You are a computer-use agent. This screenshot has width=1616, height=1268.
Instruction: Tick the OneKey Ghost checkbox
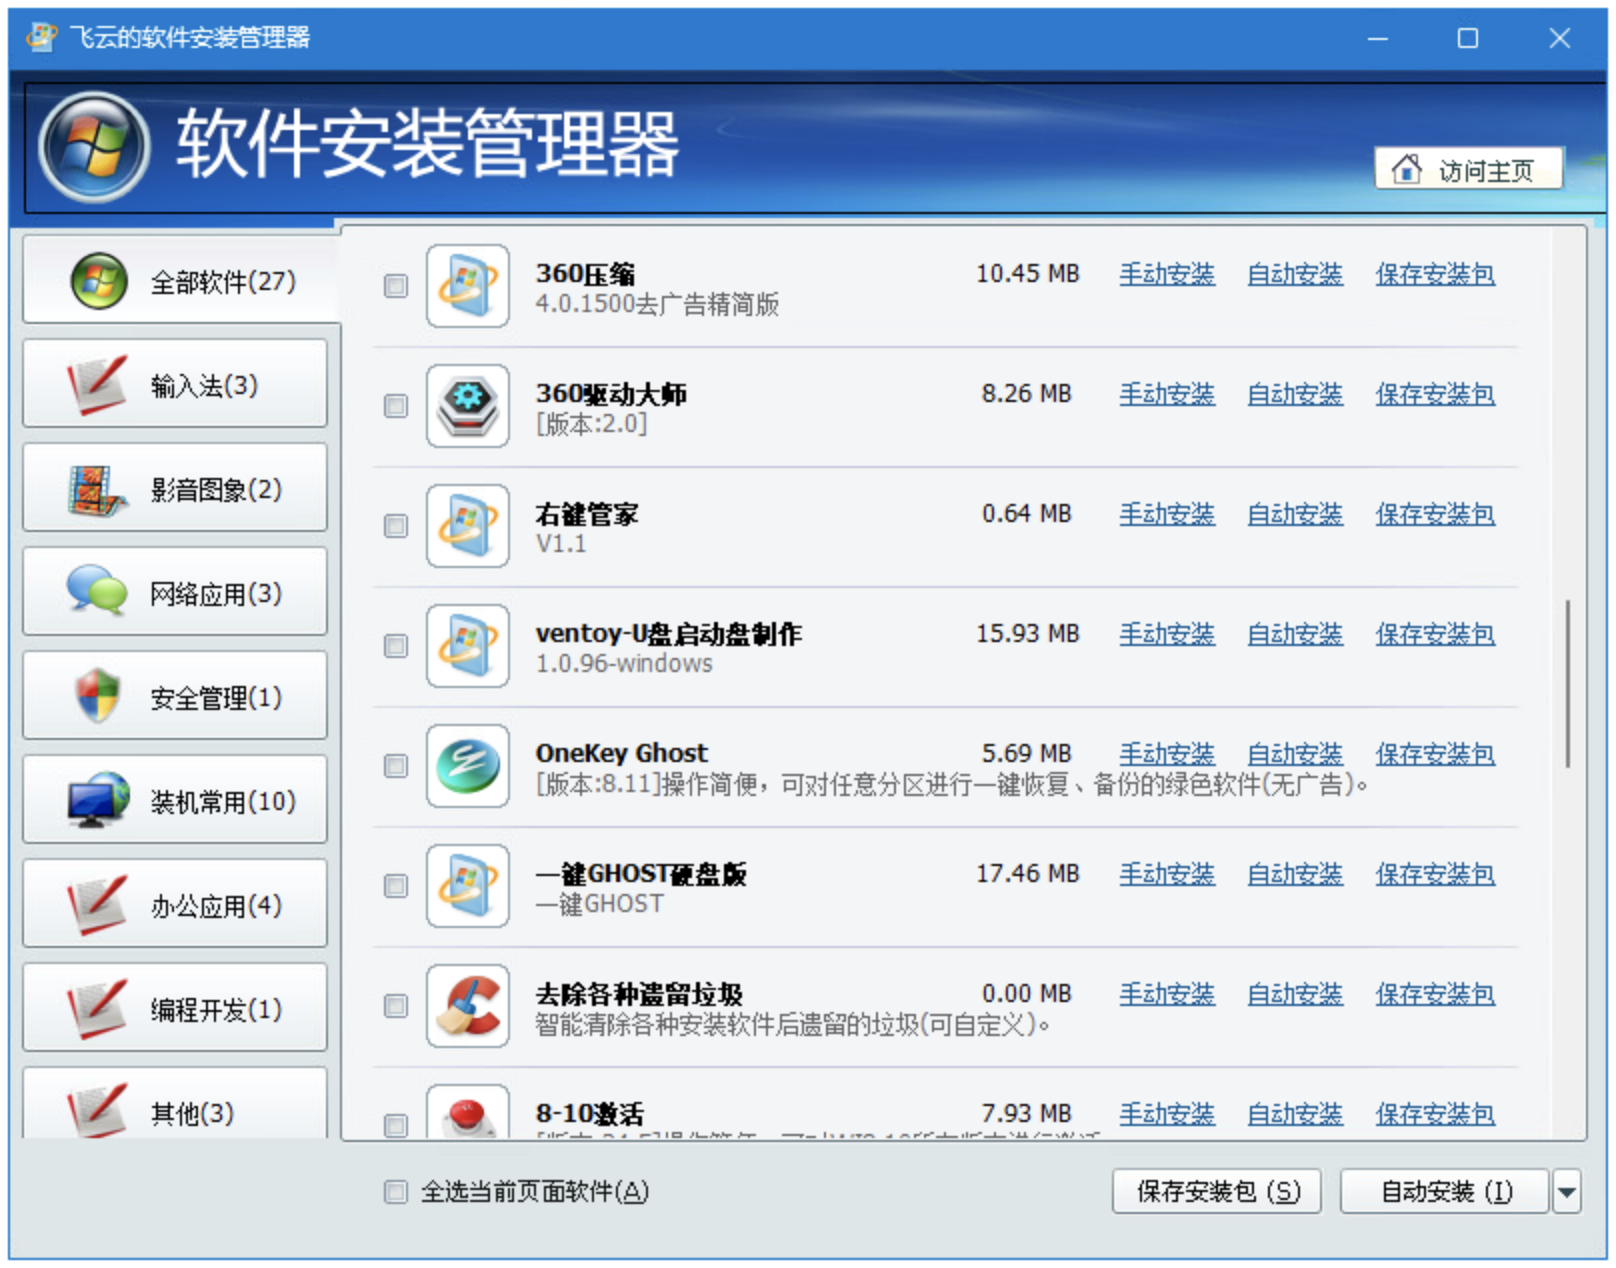tap(396, 766)
